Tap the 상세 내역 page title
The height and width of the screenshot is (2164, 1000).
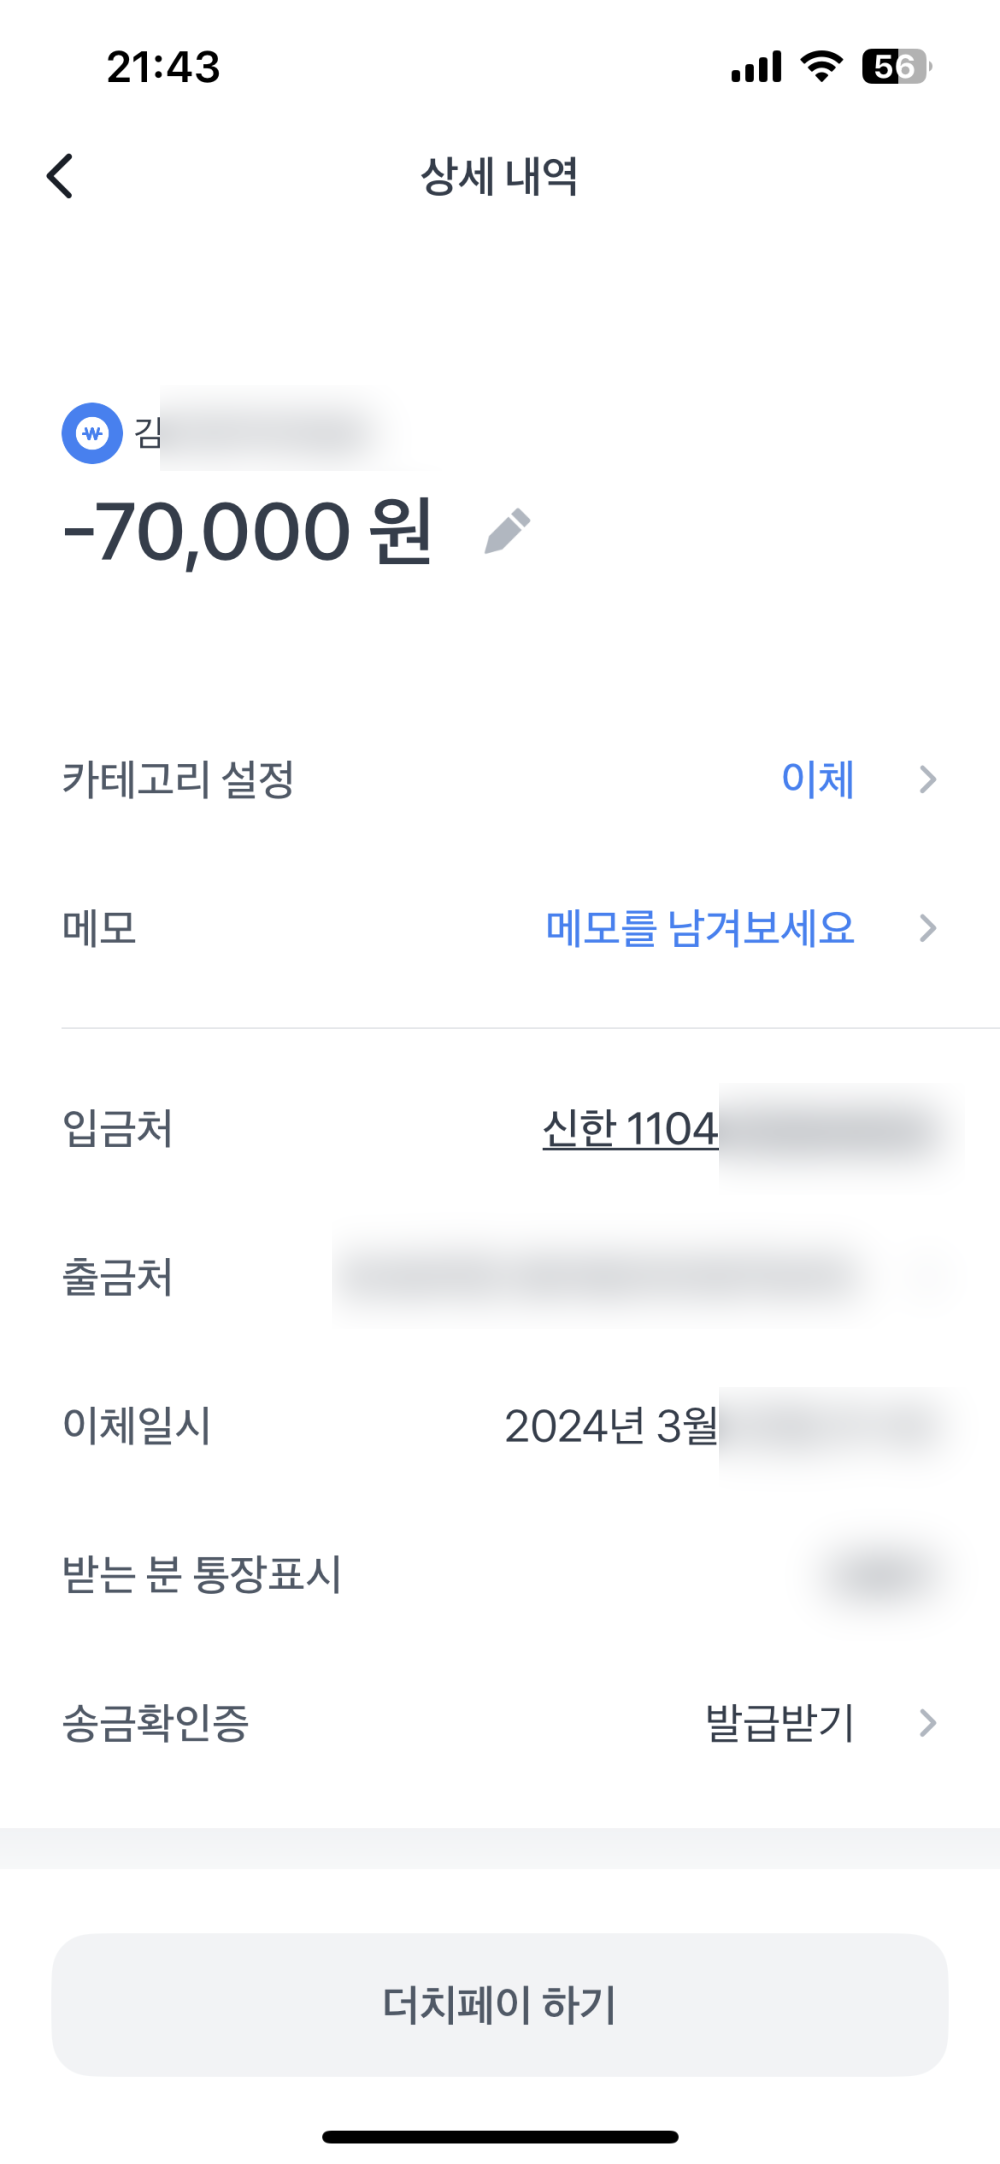(x=499, y=176)
